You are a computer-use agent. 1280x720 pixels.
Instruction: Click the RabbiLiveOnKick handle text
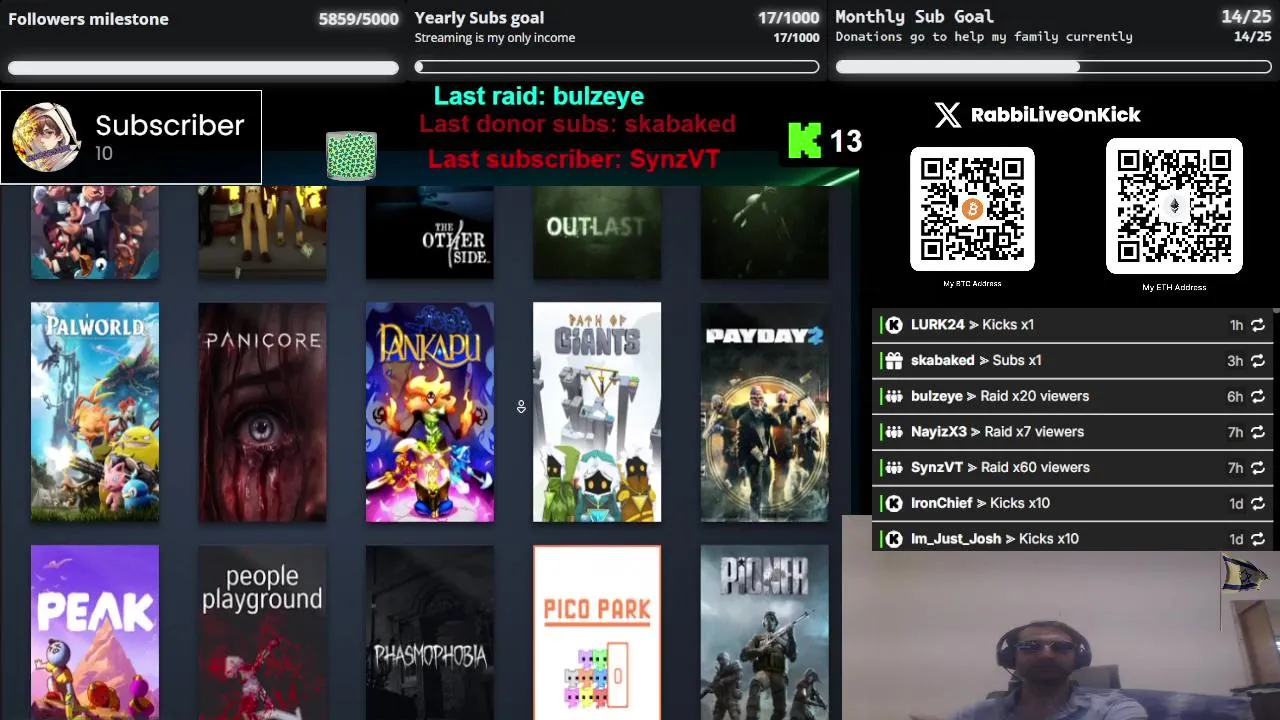click(1055, 115)
